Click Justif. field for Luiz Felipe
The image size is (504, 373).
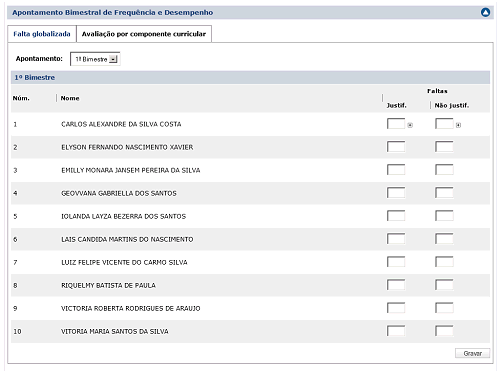[x=396, y=262]
